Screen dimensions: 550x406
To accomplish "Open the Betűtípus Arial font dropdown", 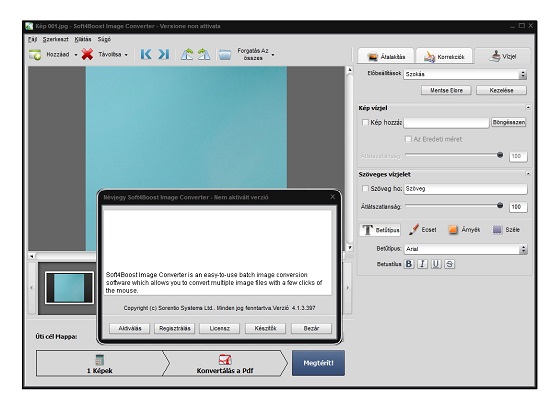I will [x=465, y=249].
